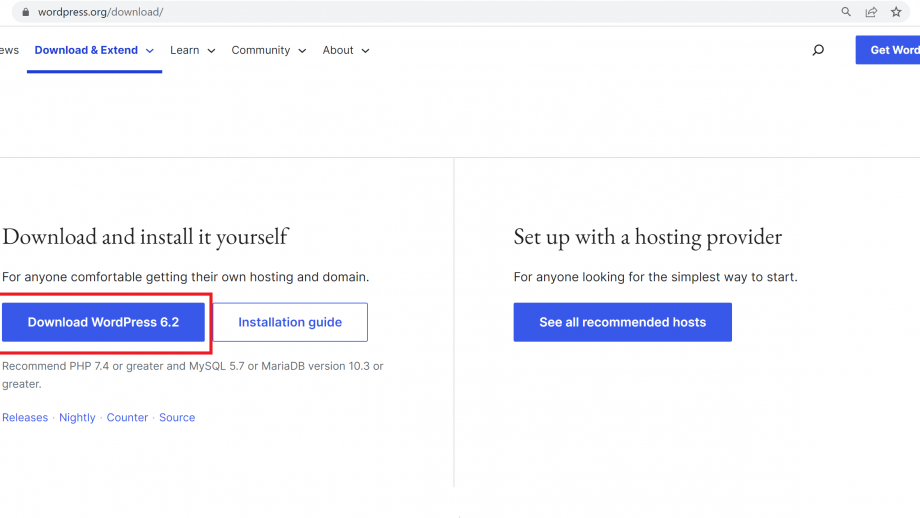Expand the Community menu chevron

(302, 51)
